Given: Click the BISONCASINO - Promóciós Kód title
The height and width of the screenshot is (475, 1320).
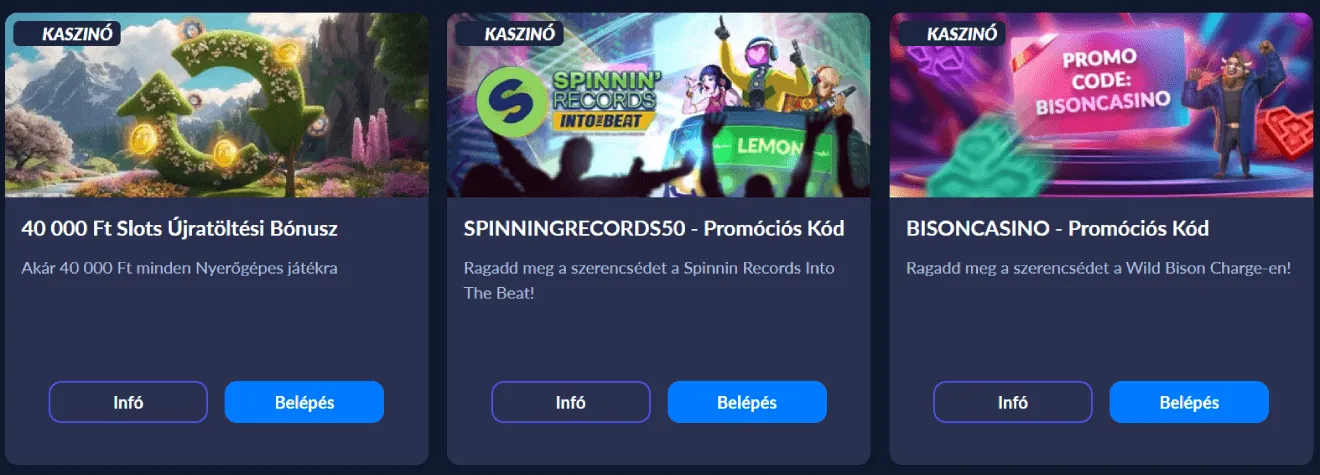Looking at the screenshot, I should click(x=1057, y=229).
